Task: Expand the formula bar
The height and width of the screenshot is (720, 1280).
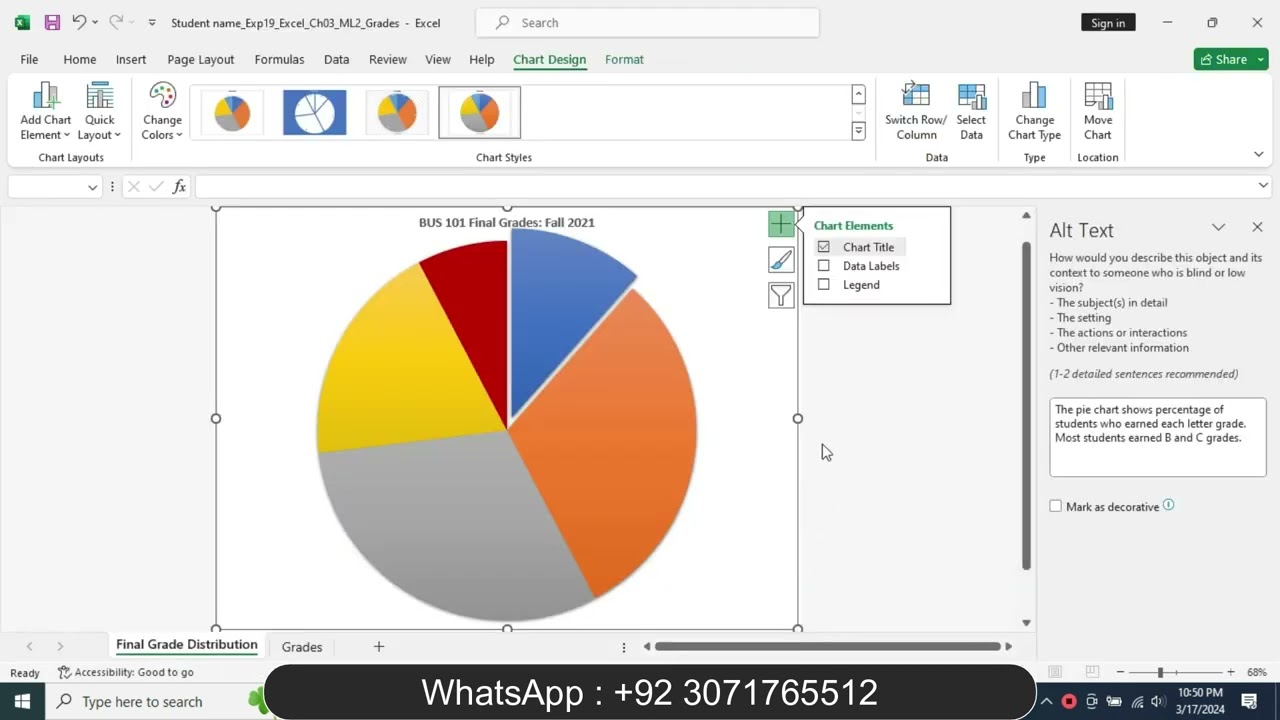Action: point(1263,186)
